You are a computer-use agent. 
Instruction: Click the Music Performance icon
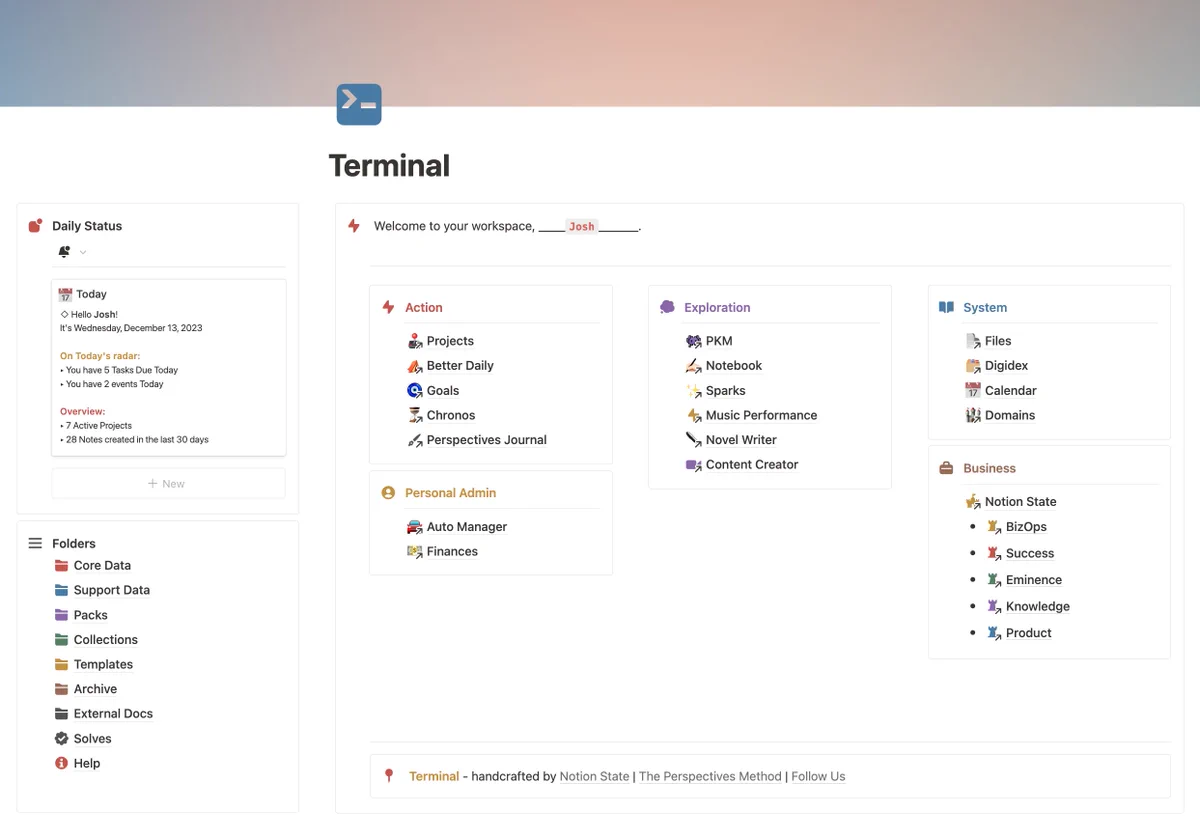694,415
